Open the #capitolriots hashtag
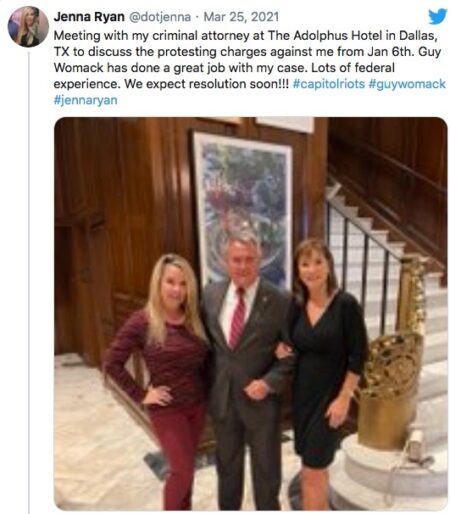 (329, 84)
